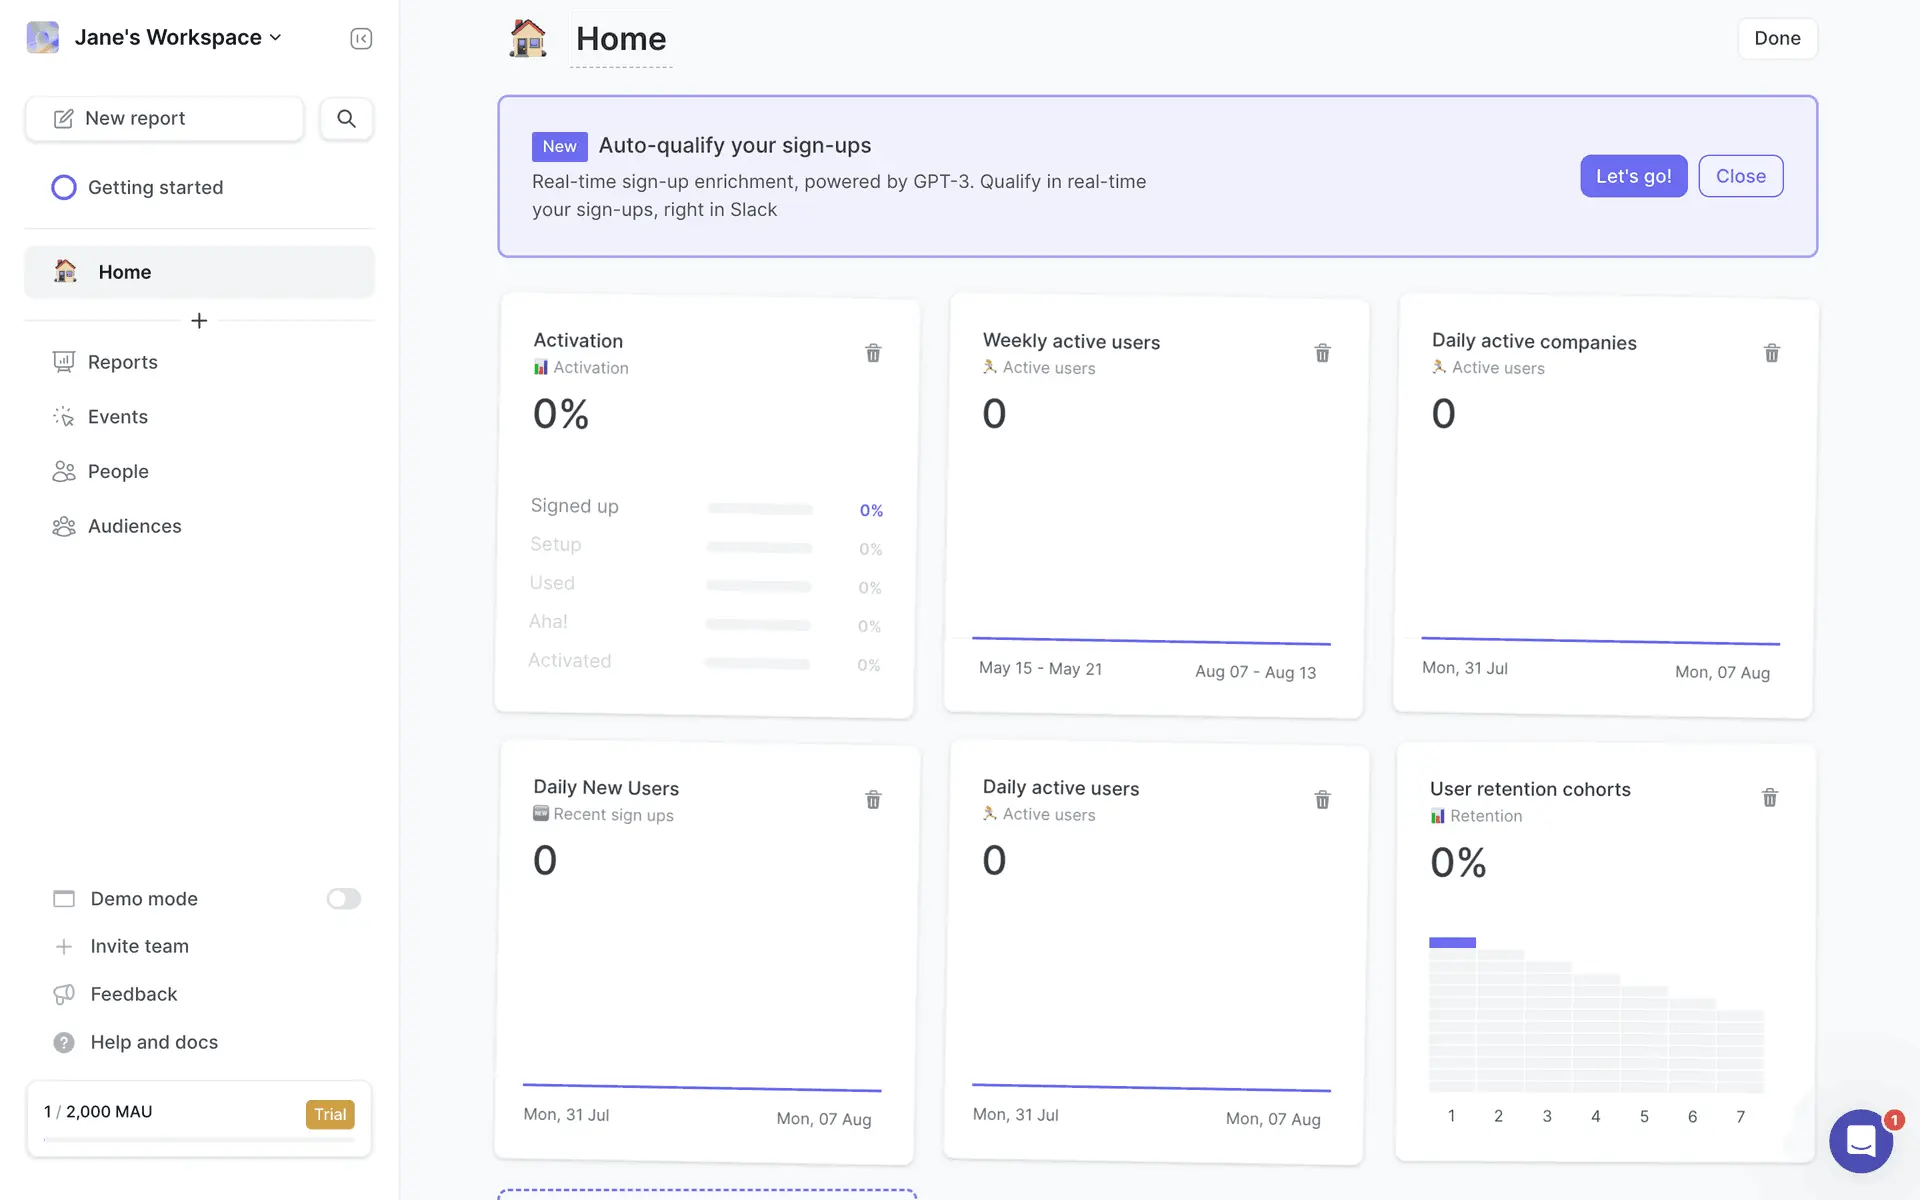Delete the Activation card with trash icon
Viewport: 1920px width, 1200px height.
pos(873,353)
